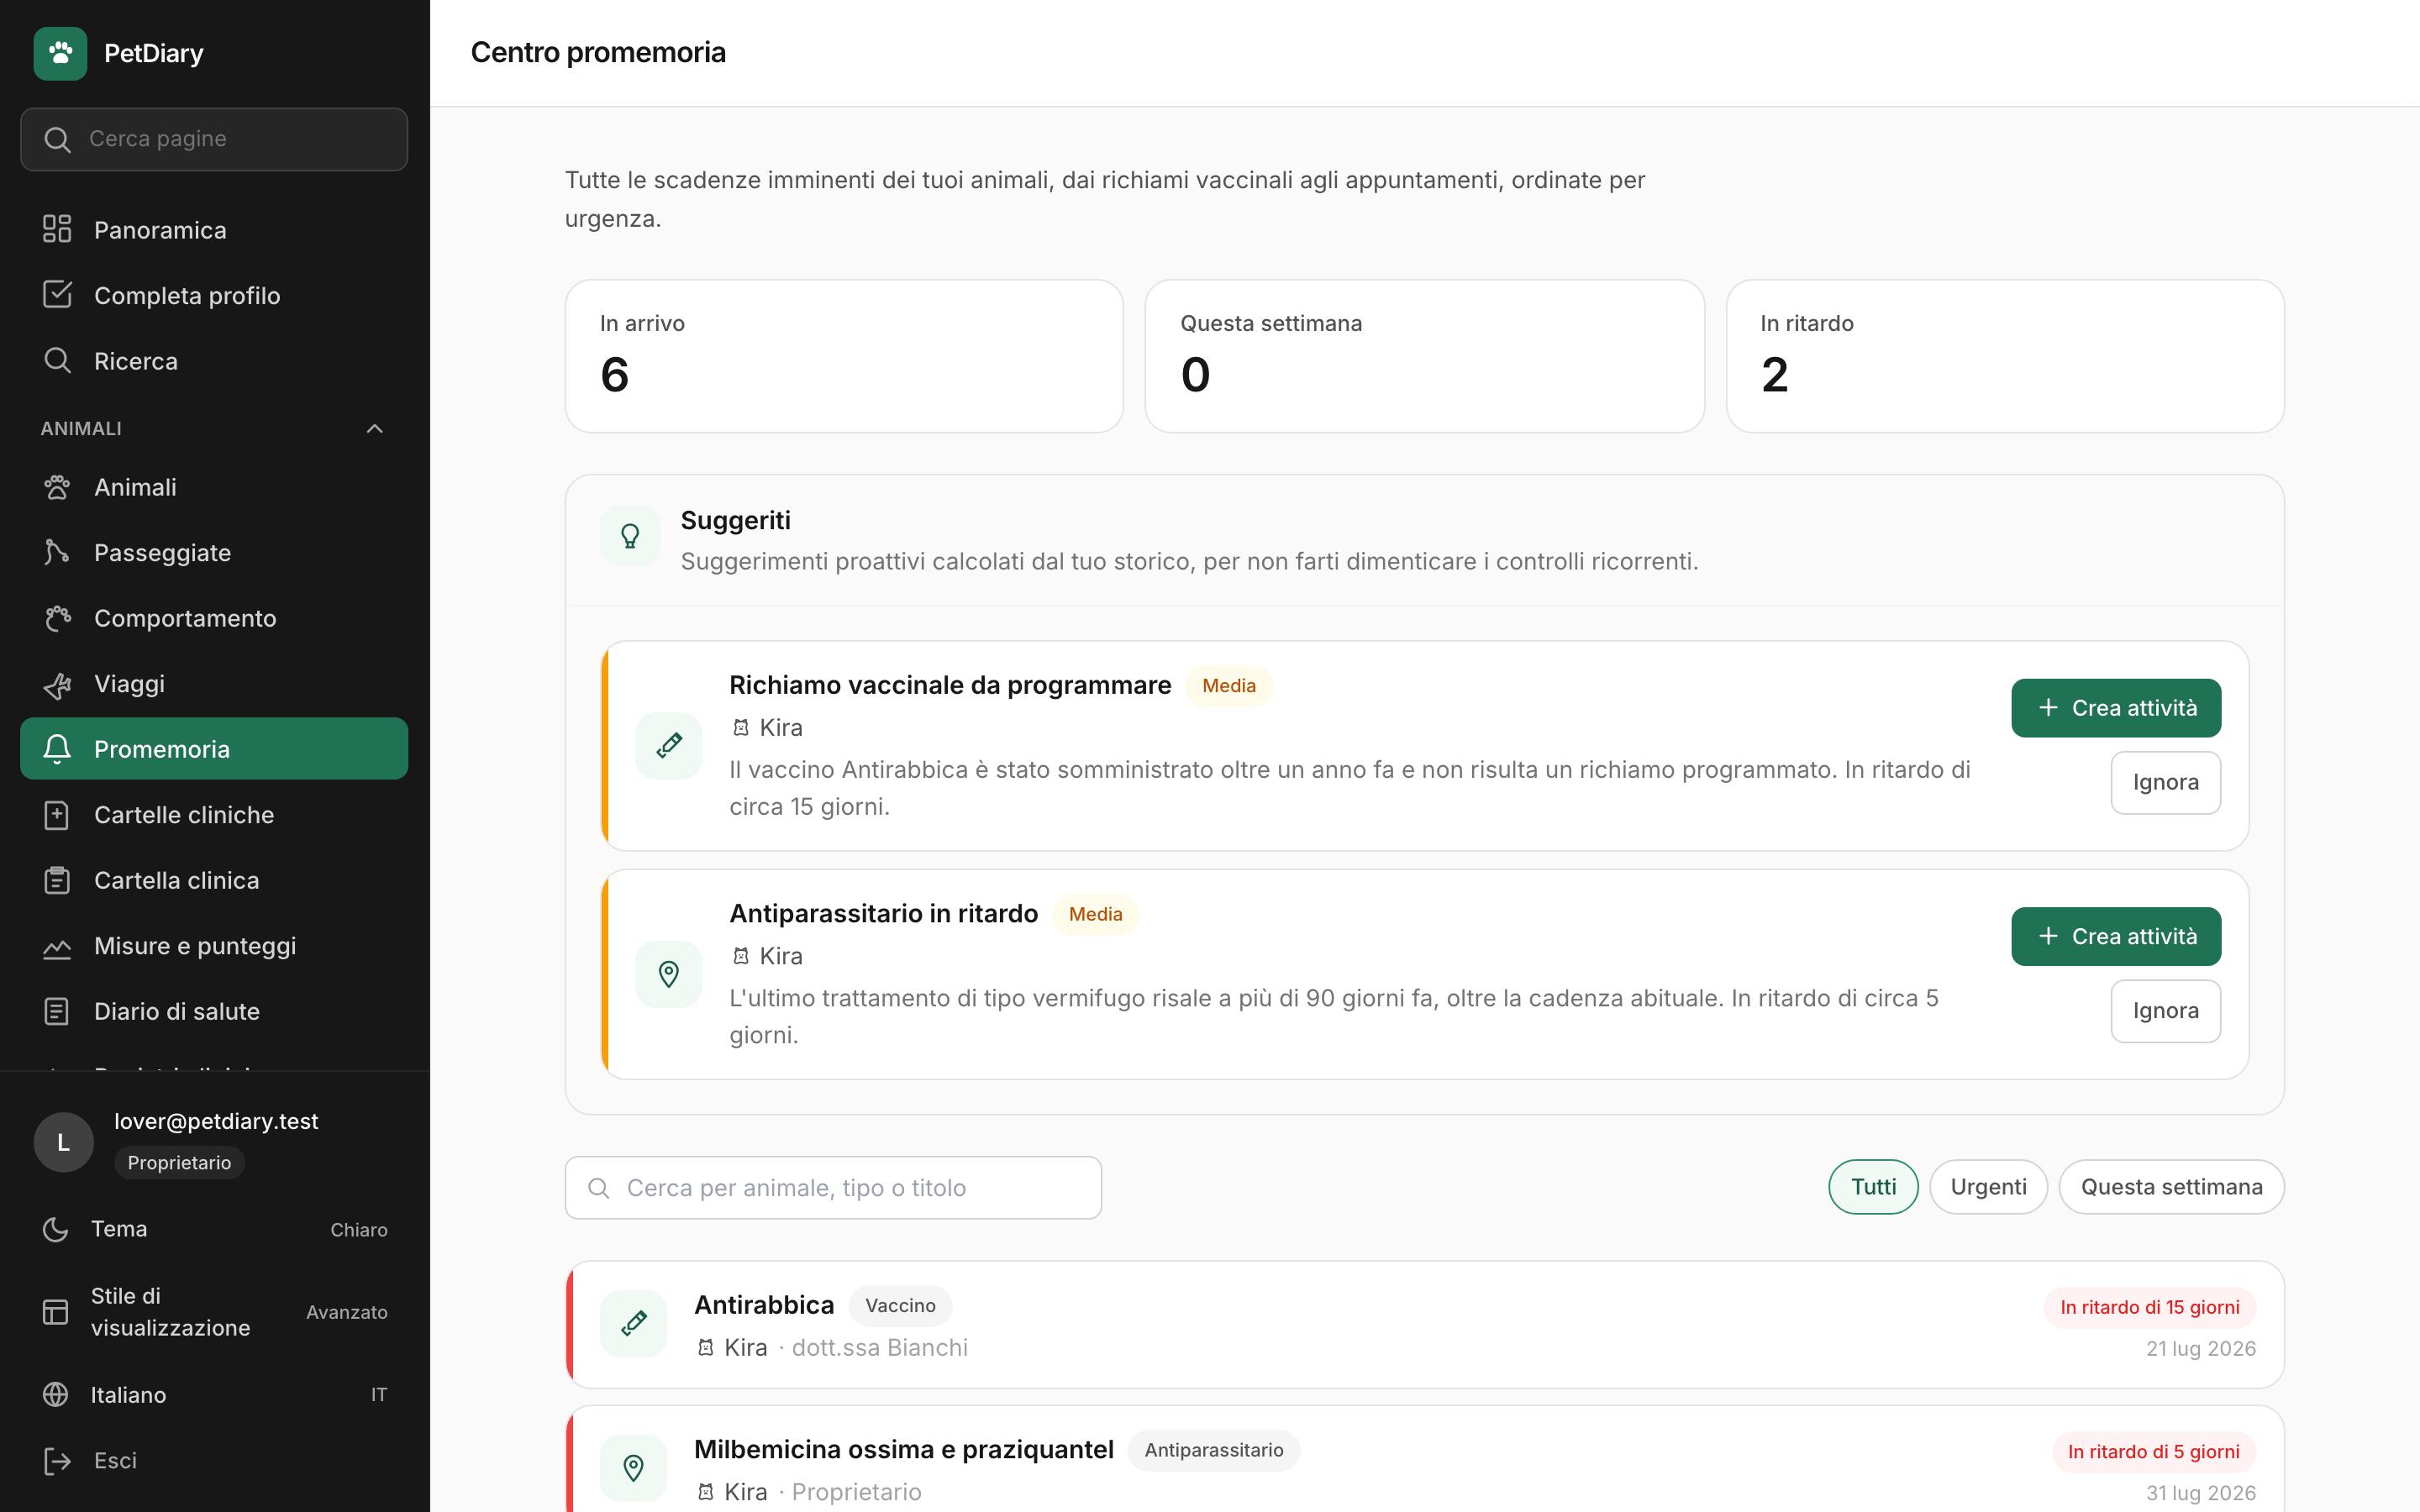Click the Panoramica grid icon
Image resolution: width=2420 pixels, height=1512 pixels.
[57, 229]
